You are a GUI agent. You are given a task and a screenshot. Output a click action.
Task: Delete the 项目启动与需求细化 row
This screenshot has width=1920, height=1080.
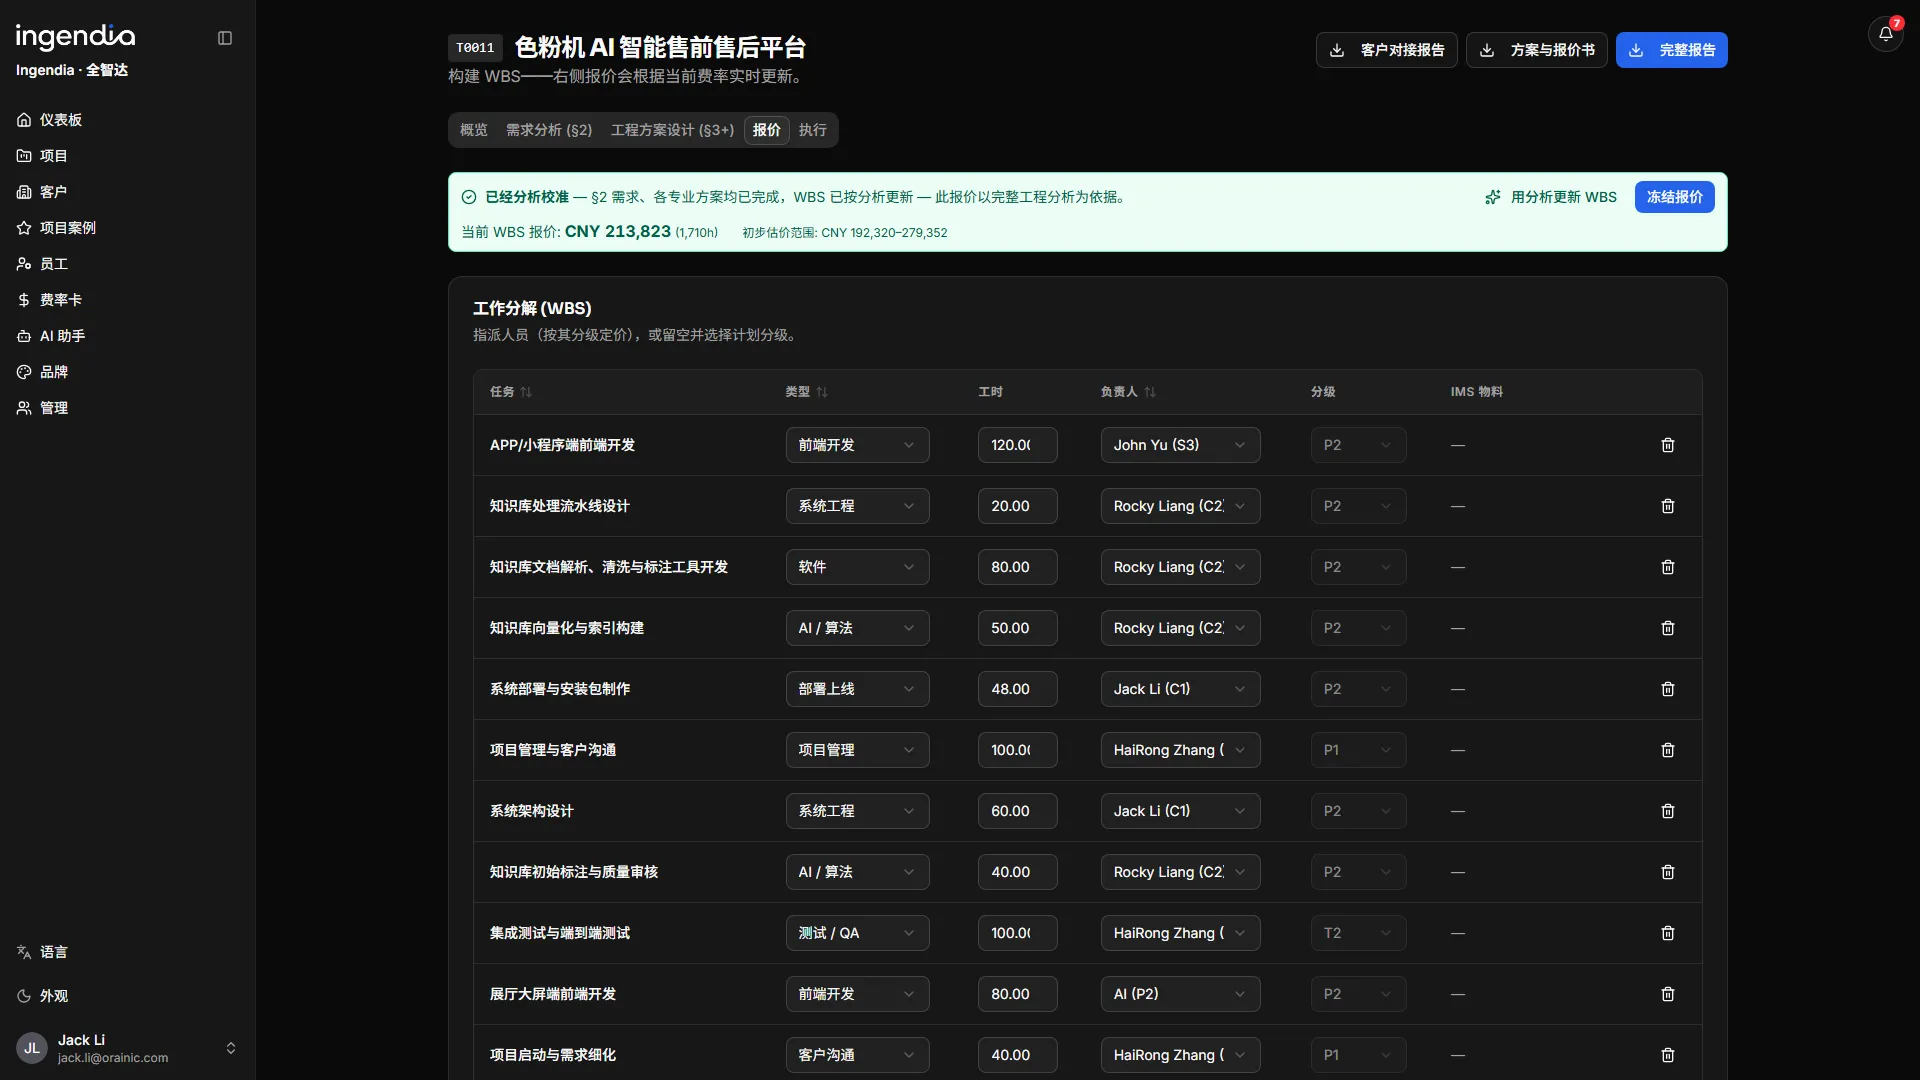click(1667, 1055)
